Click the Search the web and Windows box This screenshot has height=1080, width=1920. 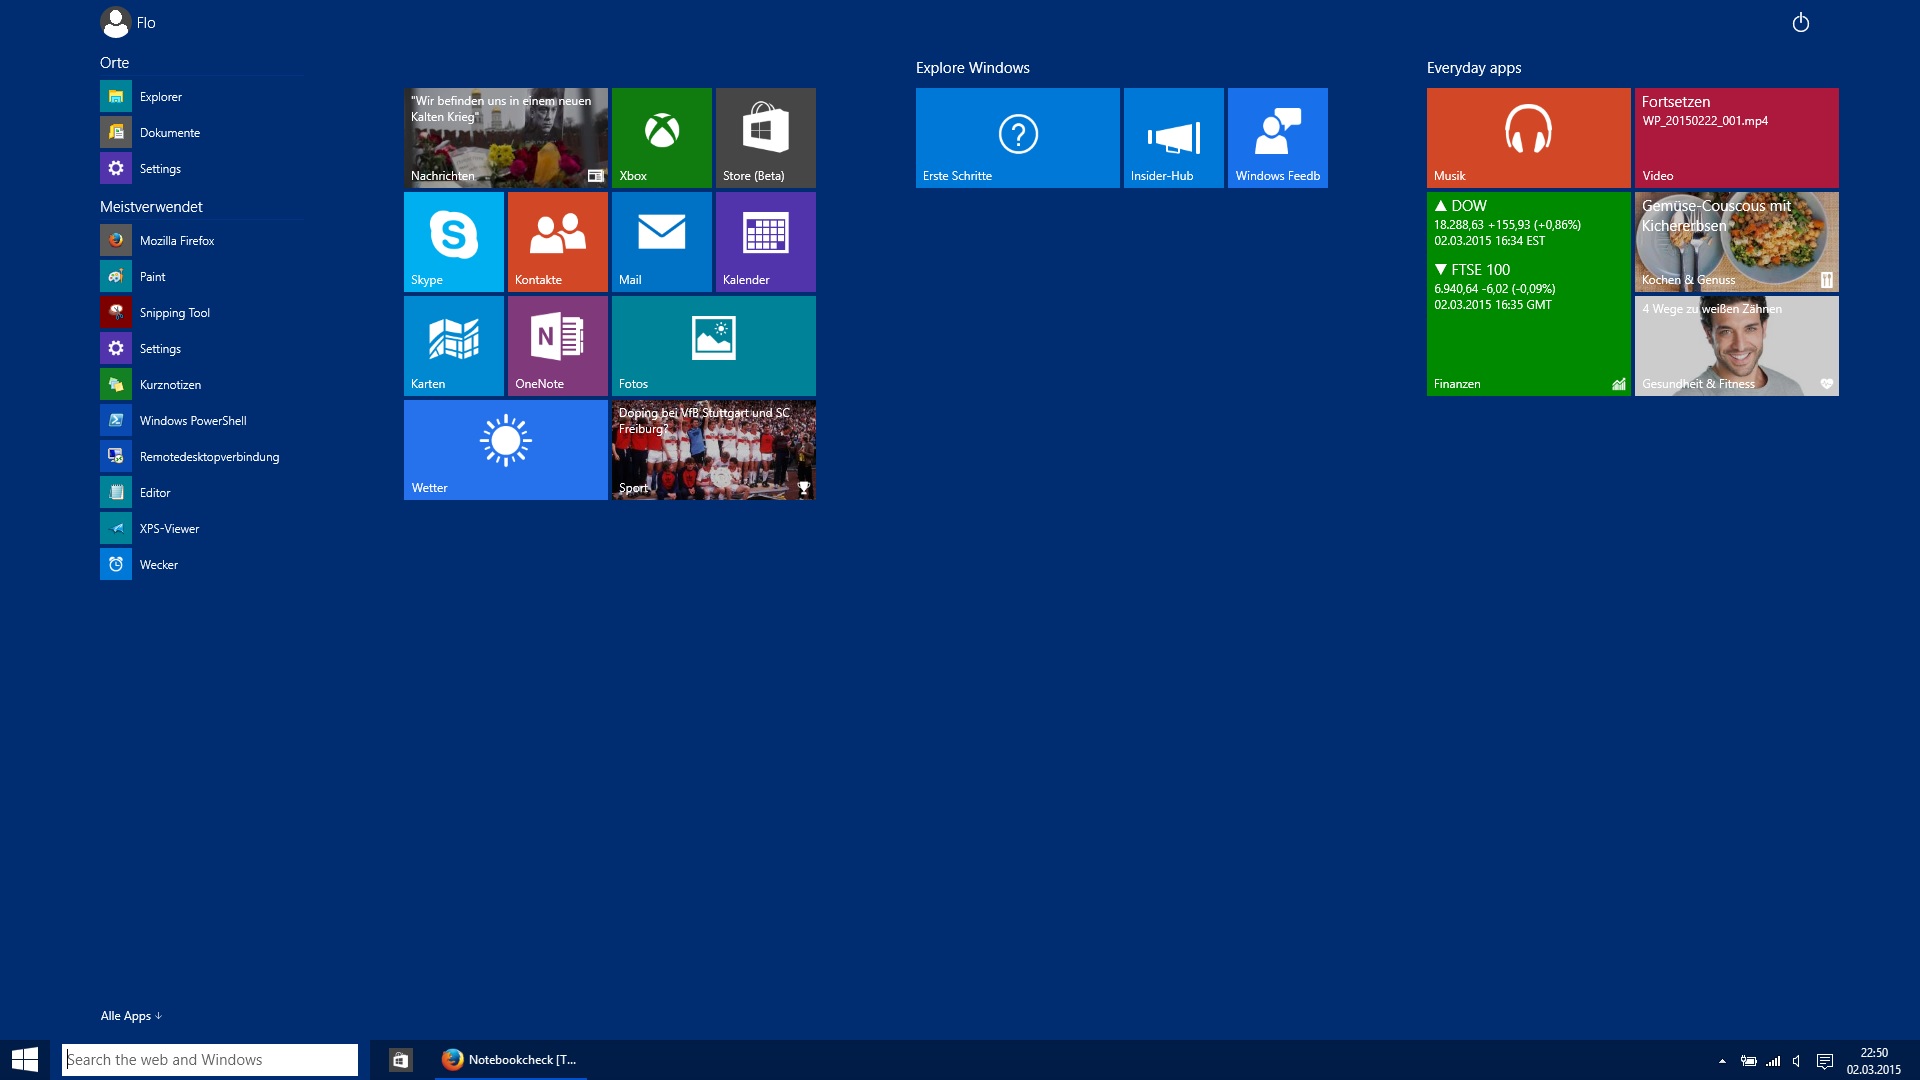click(210, 1060)
